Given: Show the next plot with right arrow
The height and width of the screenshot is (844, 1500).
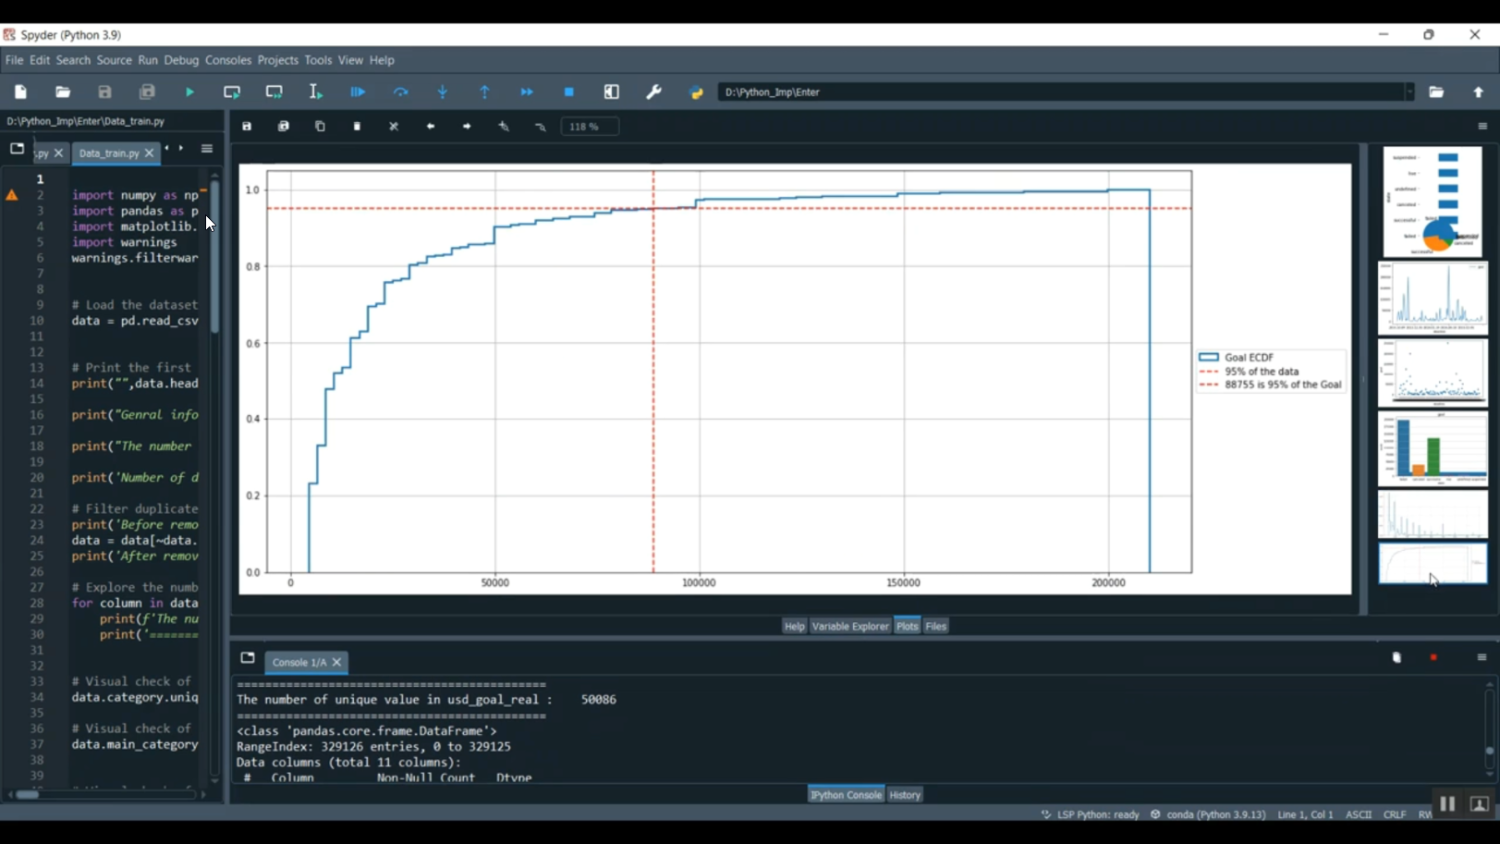Looking at the screenshot, I should click(x=467, y=127).
